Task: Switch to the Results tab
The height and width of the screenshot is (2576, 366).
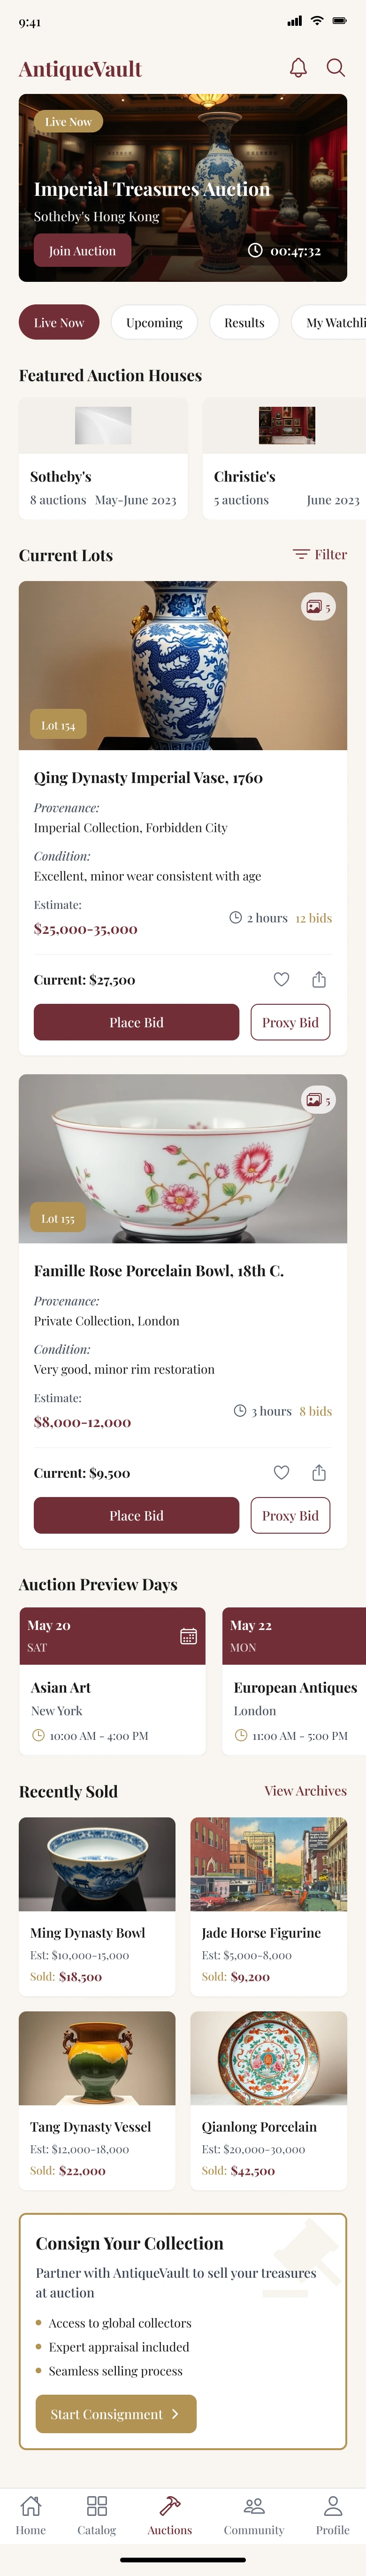Action: [x=244, y=323]
